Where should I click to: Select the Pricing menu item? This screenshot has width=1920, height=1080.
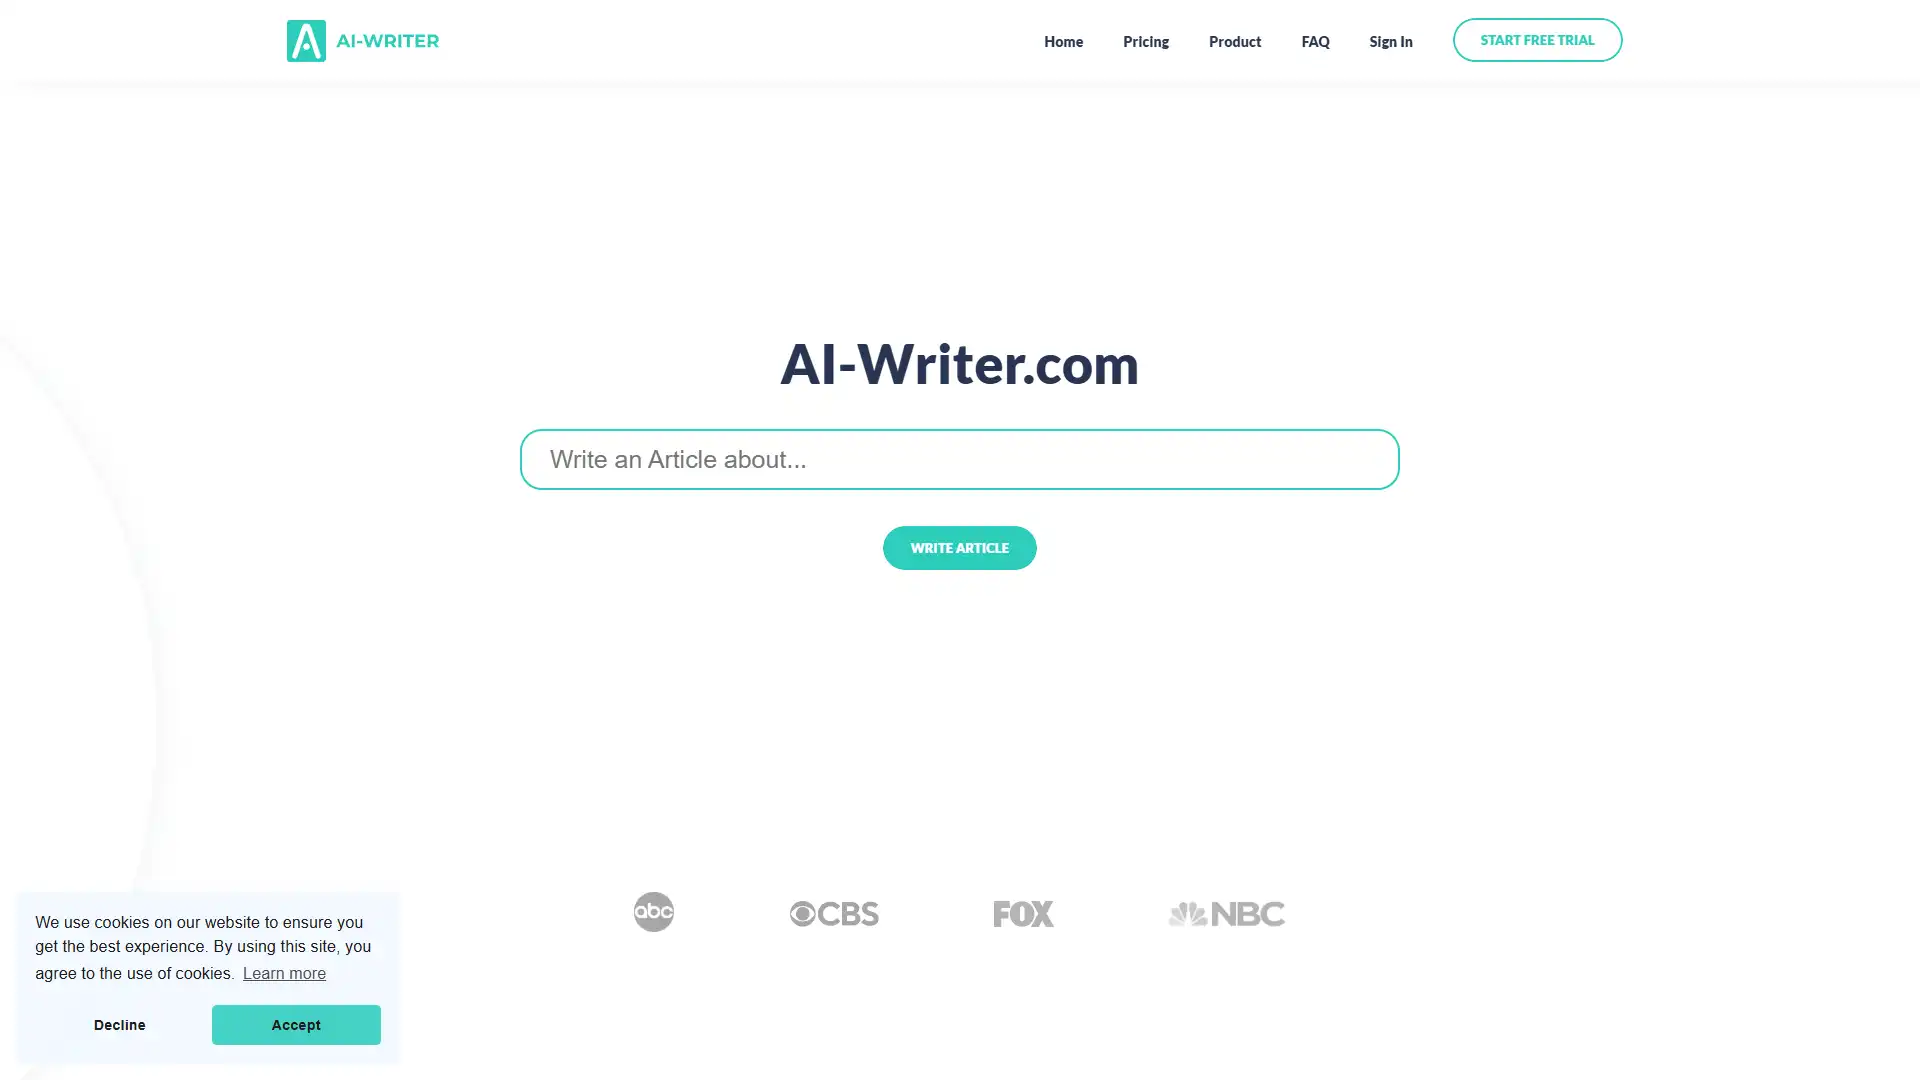[x=1146, y=41]
